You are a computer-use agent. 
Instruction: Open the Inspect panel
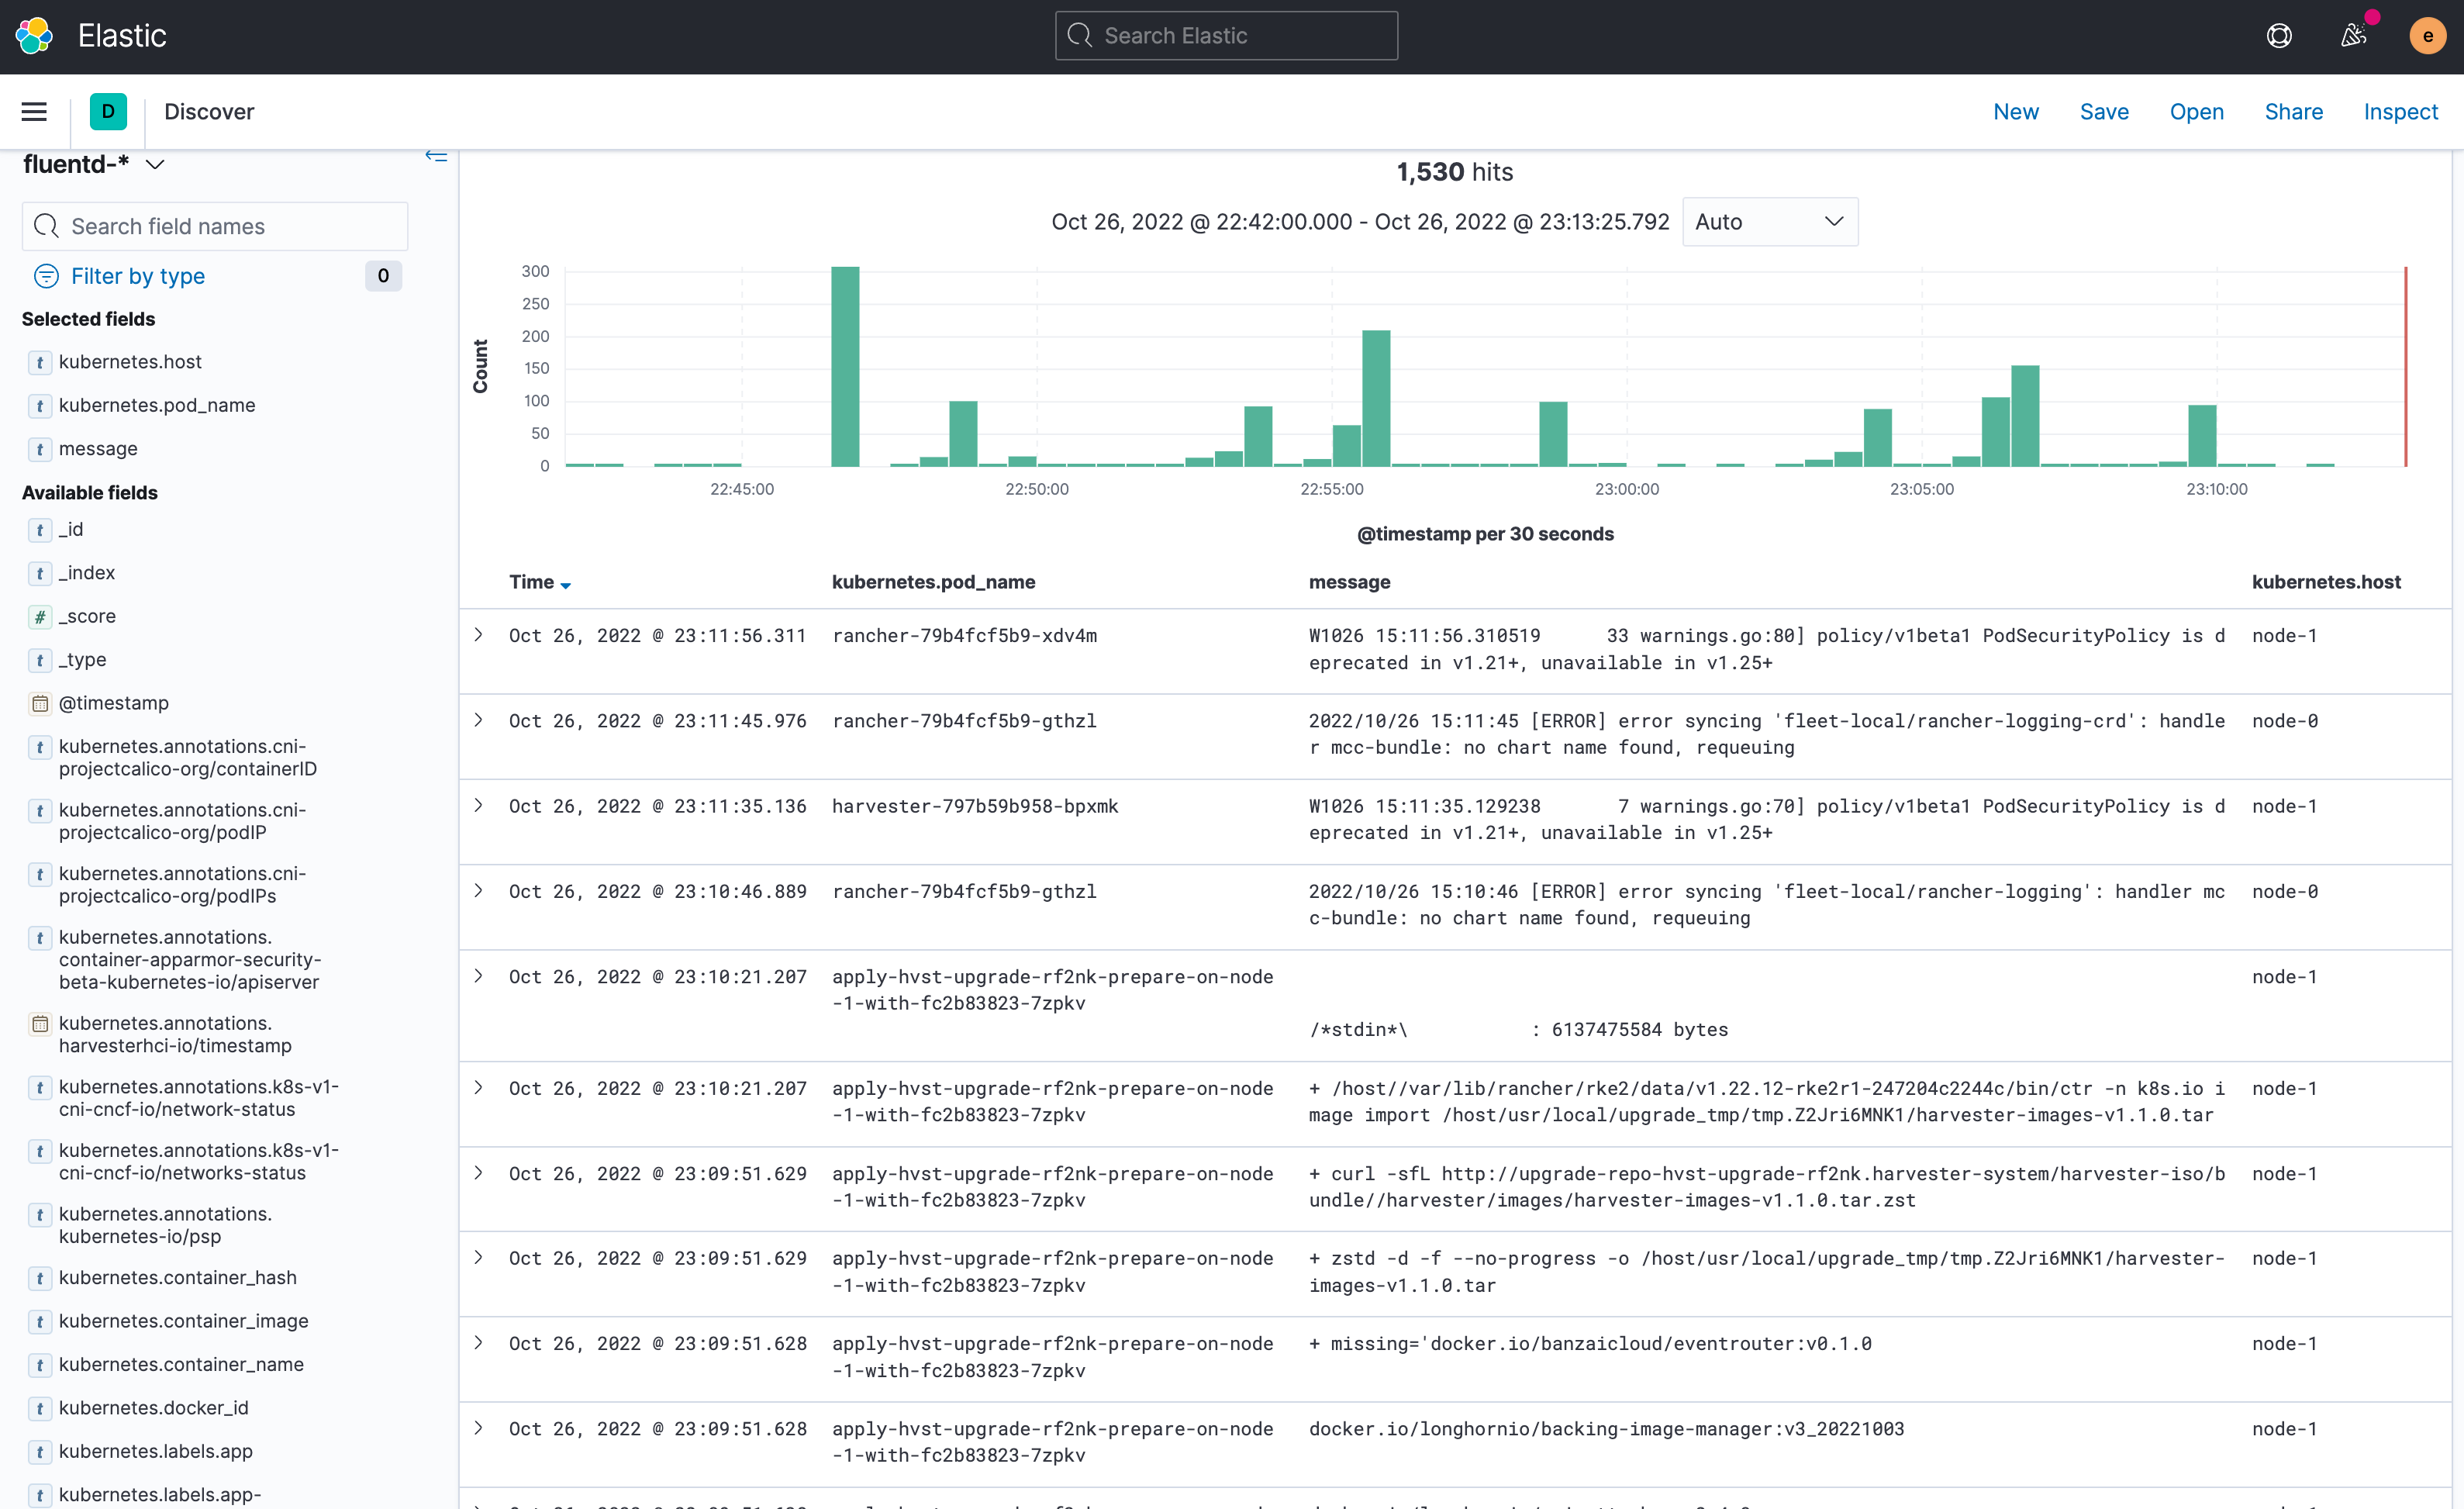coord(2401,111)
